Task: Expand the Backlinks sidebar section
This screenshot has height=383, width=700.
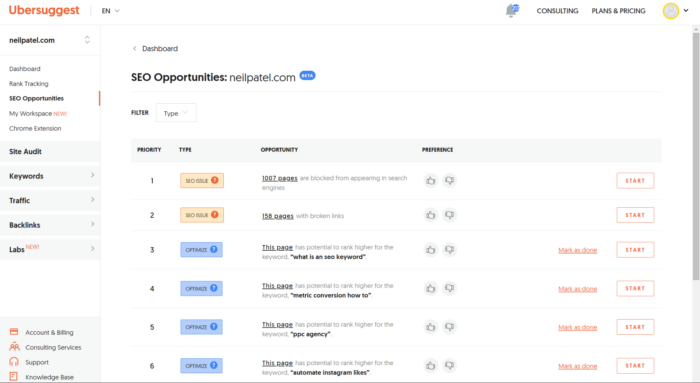Action: (50, 225)
